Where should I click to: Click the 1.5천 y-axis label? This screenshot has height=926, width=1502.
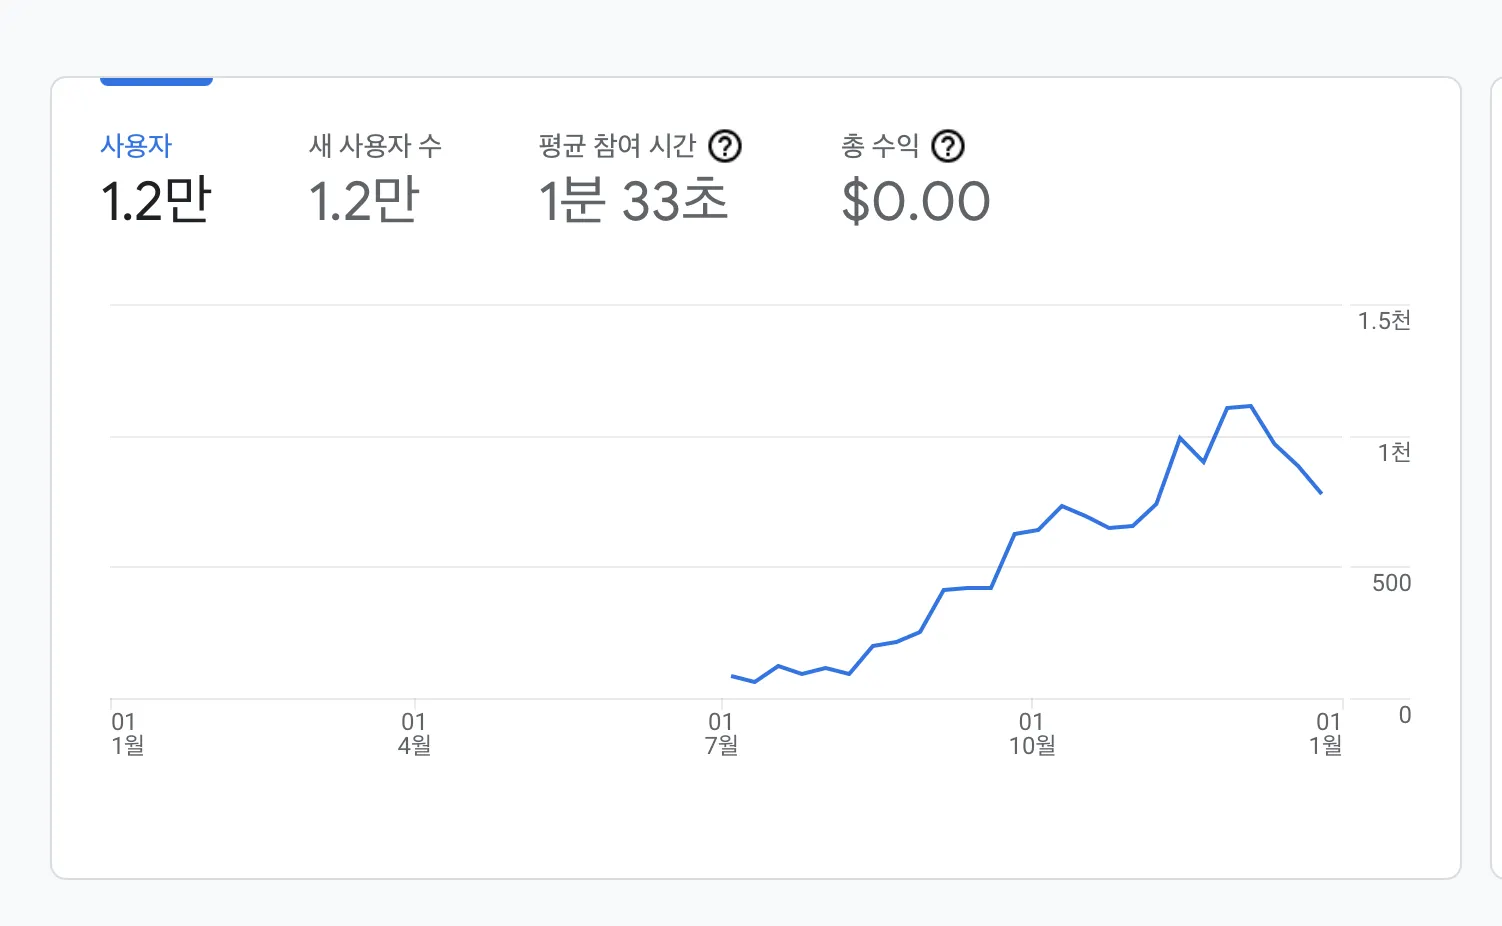[x=1384, y=321]
